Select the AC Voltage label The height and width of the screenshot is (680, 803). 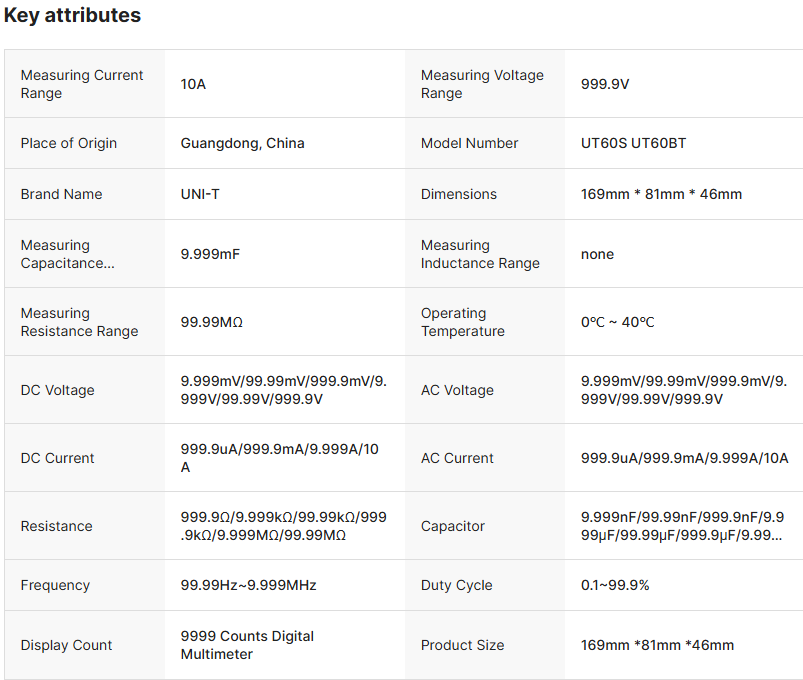click(457, 390)
